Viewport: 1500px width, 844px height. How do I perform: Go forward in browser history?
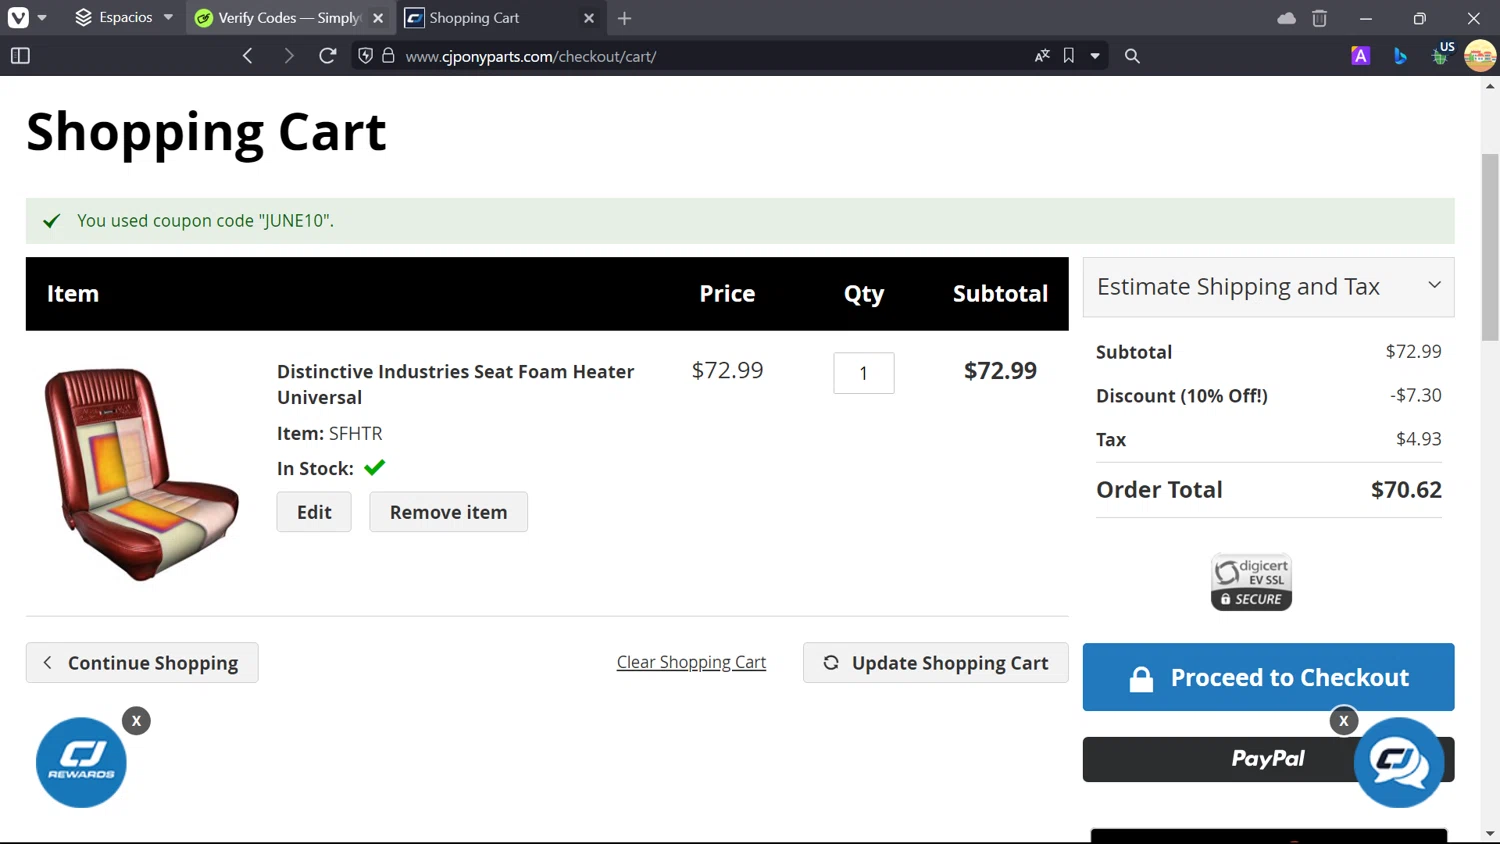click(288, 56)
